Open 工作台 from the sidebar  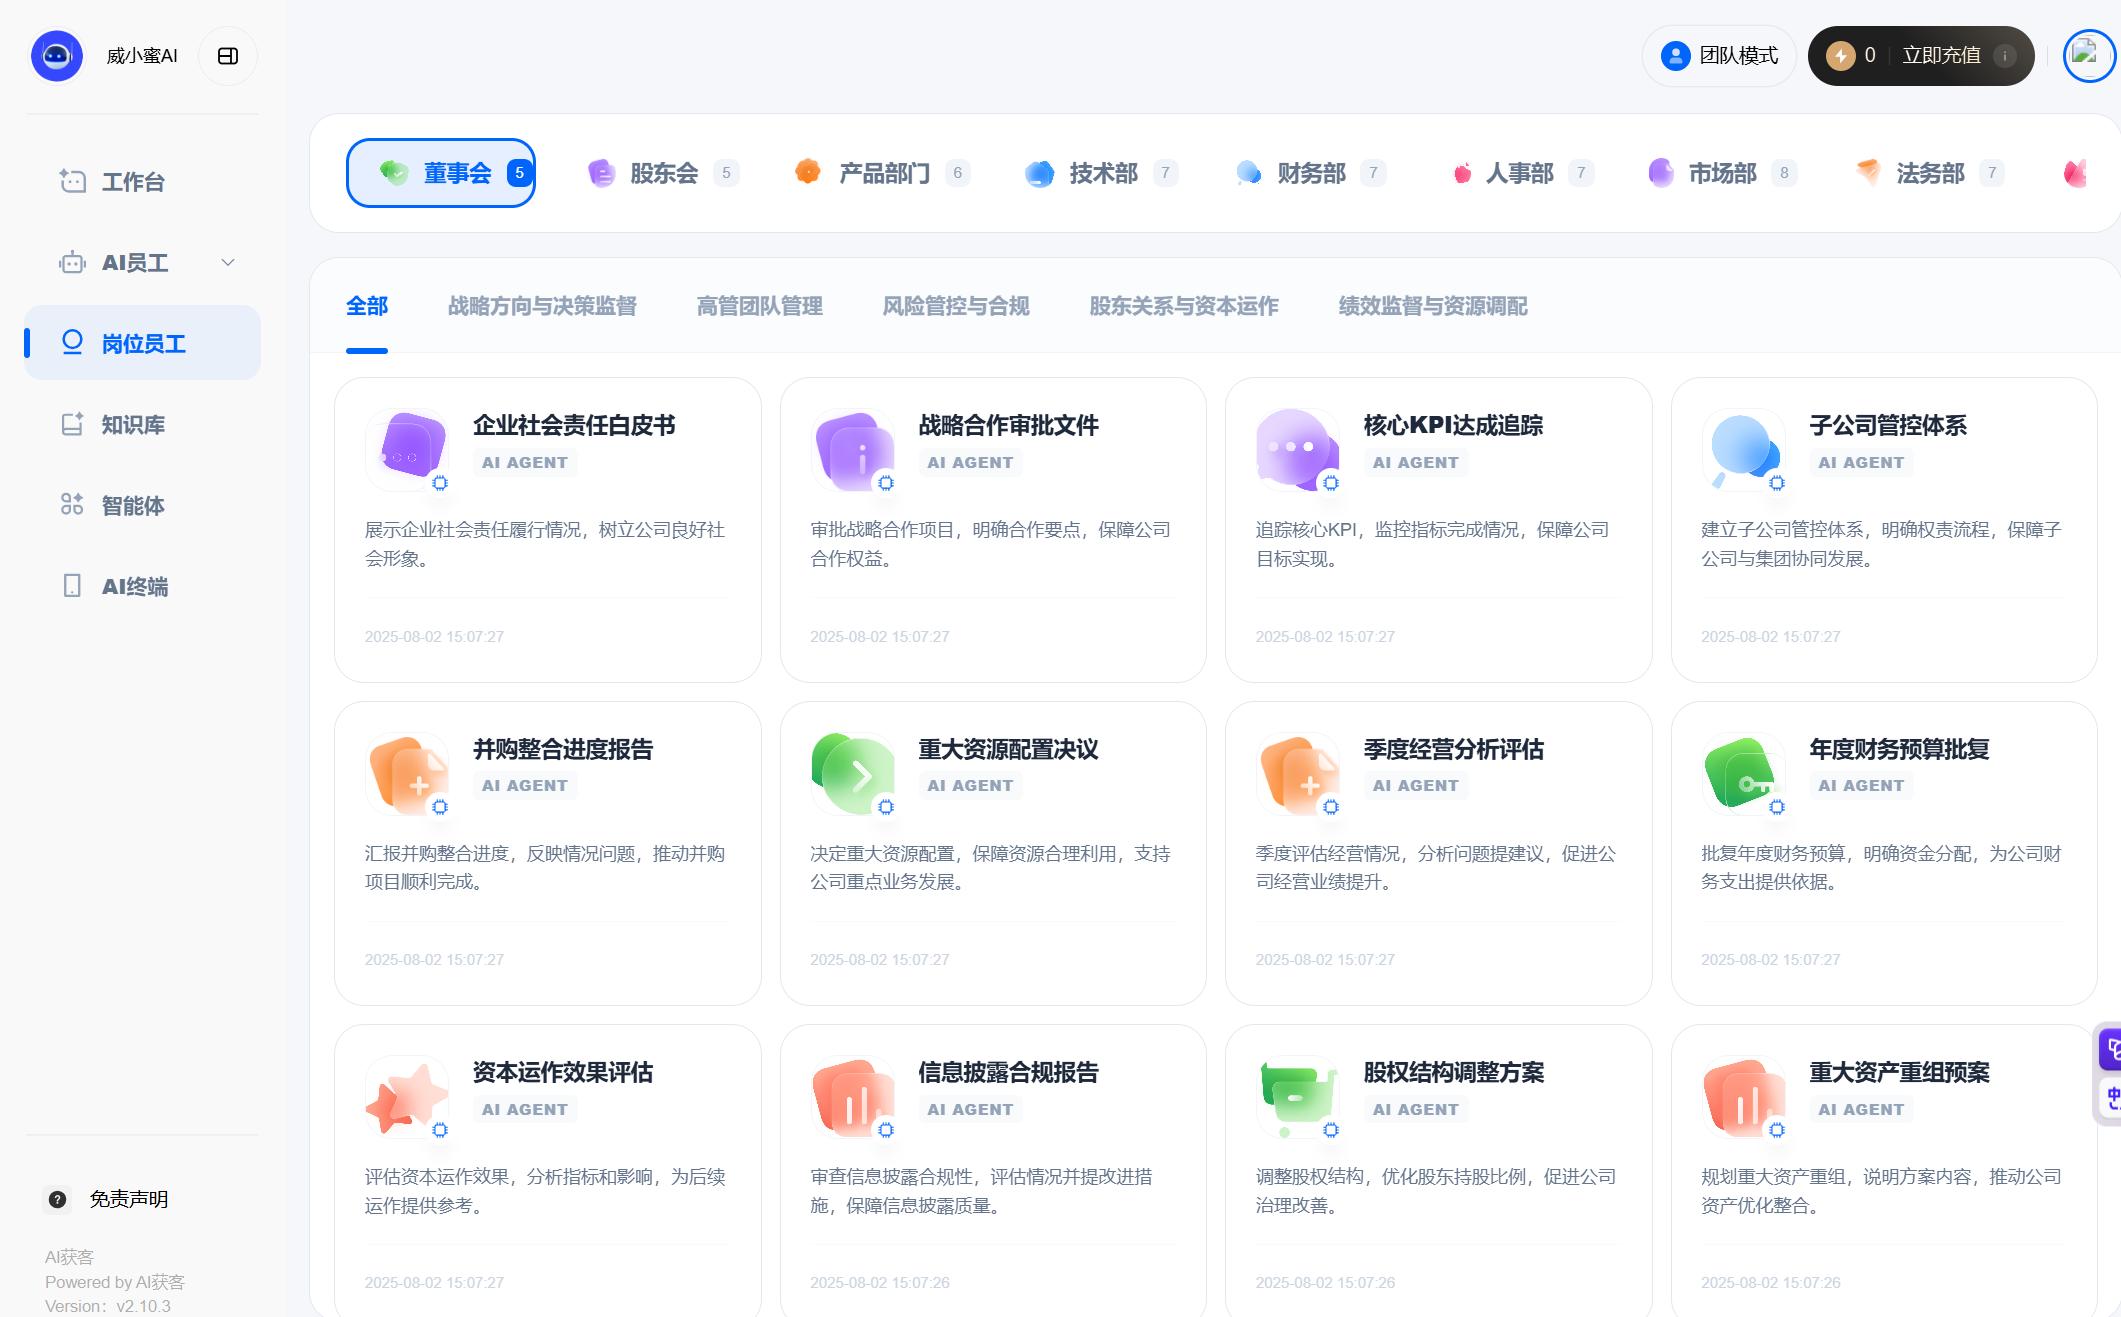click(x=142, y=182)
